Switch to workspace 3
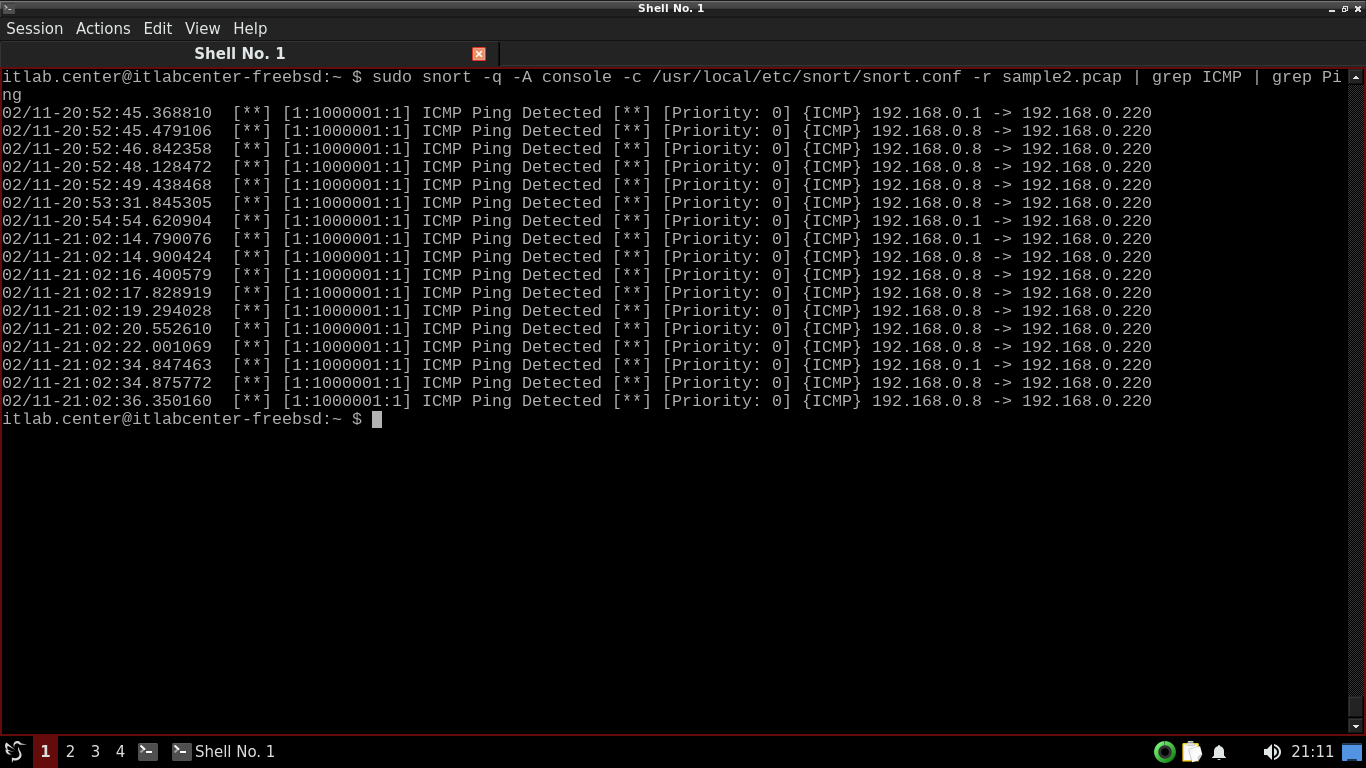This screenshot has width=1366, height=768. [x=95, y=751]
